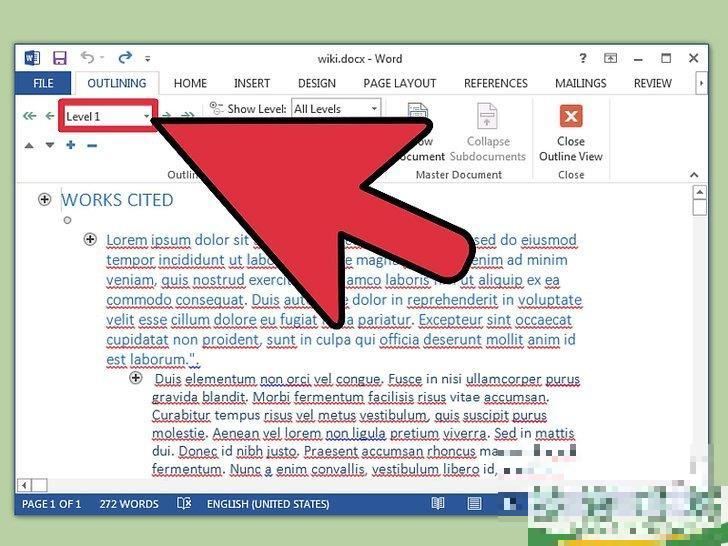
Task: Collapse the ribbon with the chevron
Action: [694, 175]
